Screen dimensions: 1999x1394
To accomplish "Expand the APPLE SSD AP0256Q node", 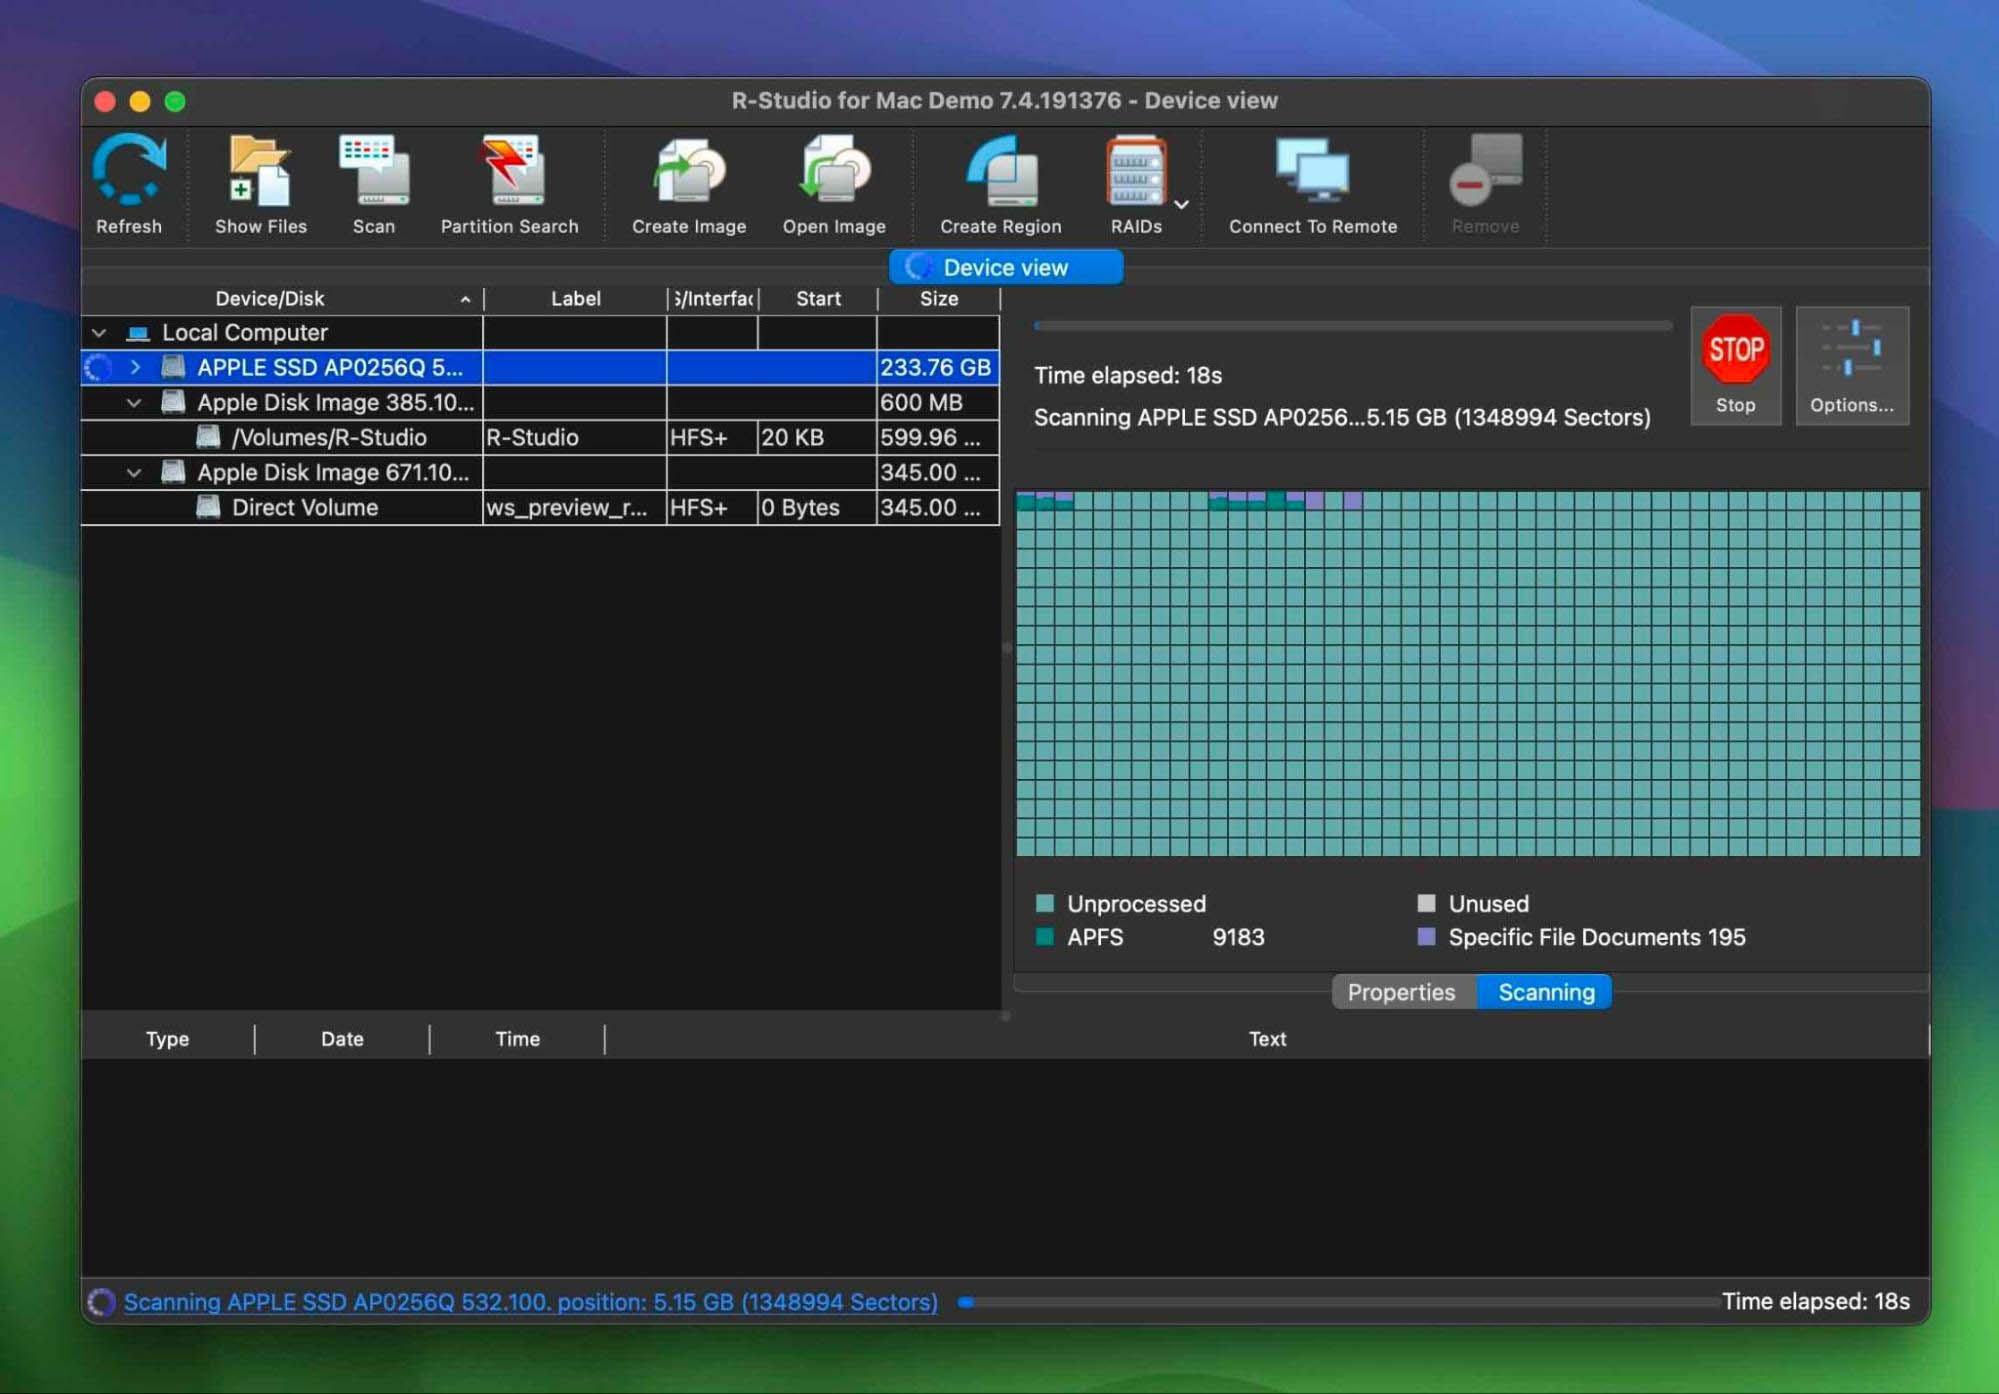I will tap(135, 367).
